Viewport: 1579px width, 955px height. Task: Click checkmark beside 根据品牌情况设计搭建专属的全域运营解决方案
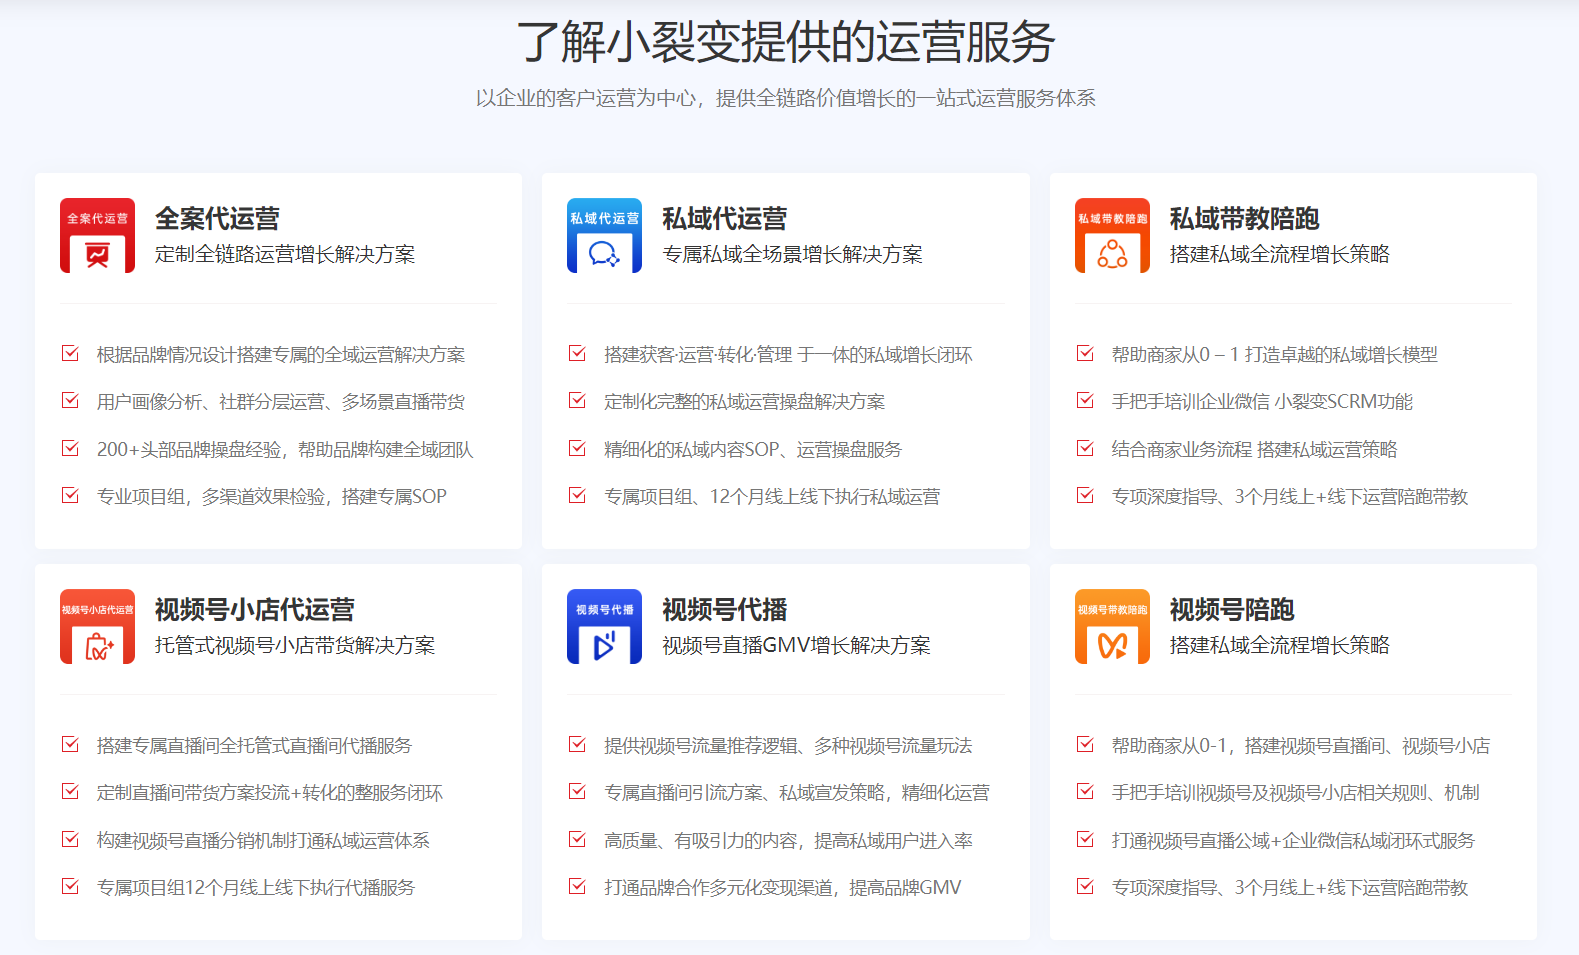point(70,353)
